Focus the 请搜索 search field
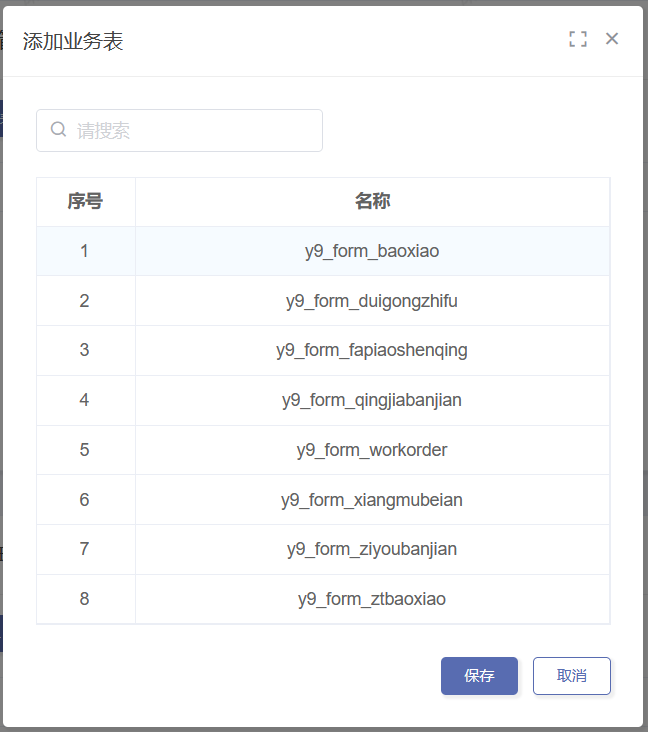The width and height of the screenshot is (648, 732). [179, 130]
